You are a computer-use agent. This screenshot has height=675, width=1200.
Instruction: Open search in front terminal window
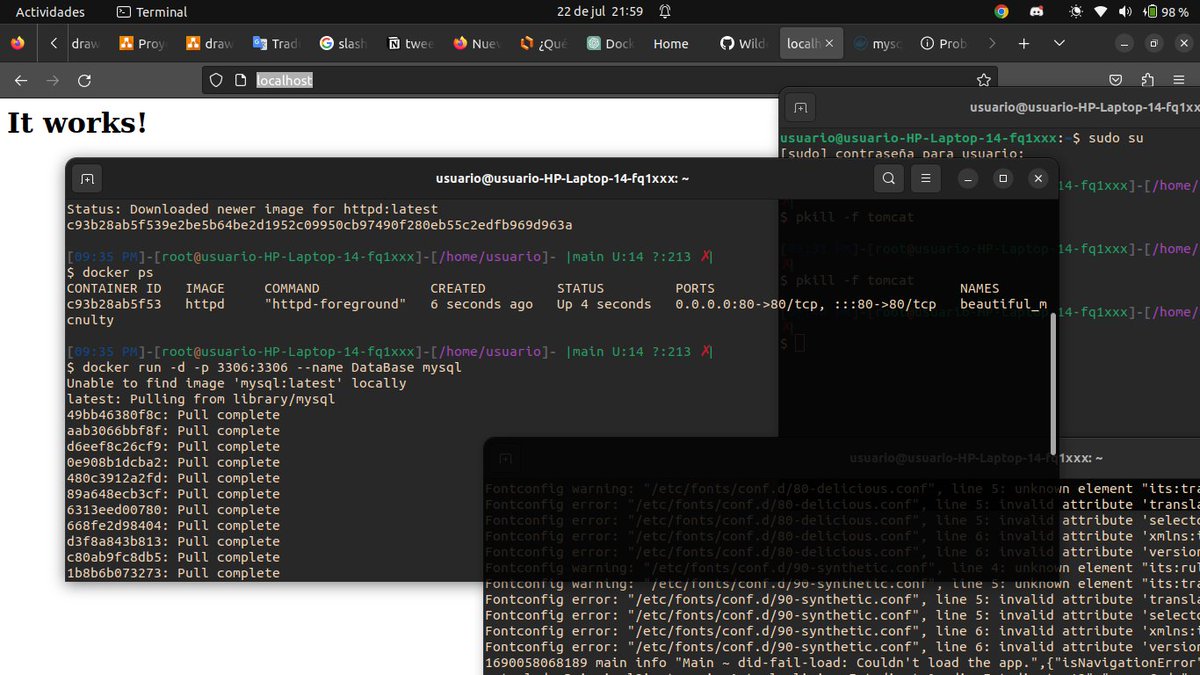pyautogui.click(x=888, y=179)
